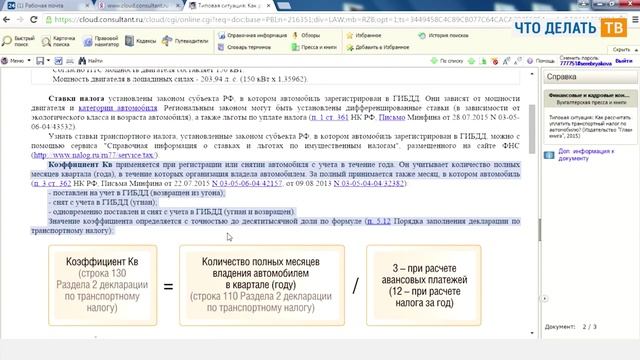Open Путеводители guides
This screenshot has width=640, height=360.
[x=185, y=41]
